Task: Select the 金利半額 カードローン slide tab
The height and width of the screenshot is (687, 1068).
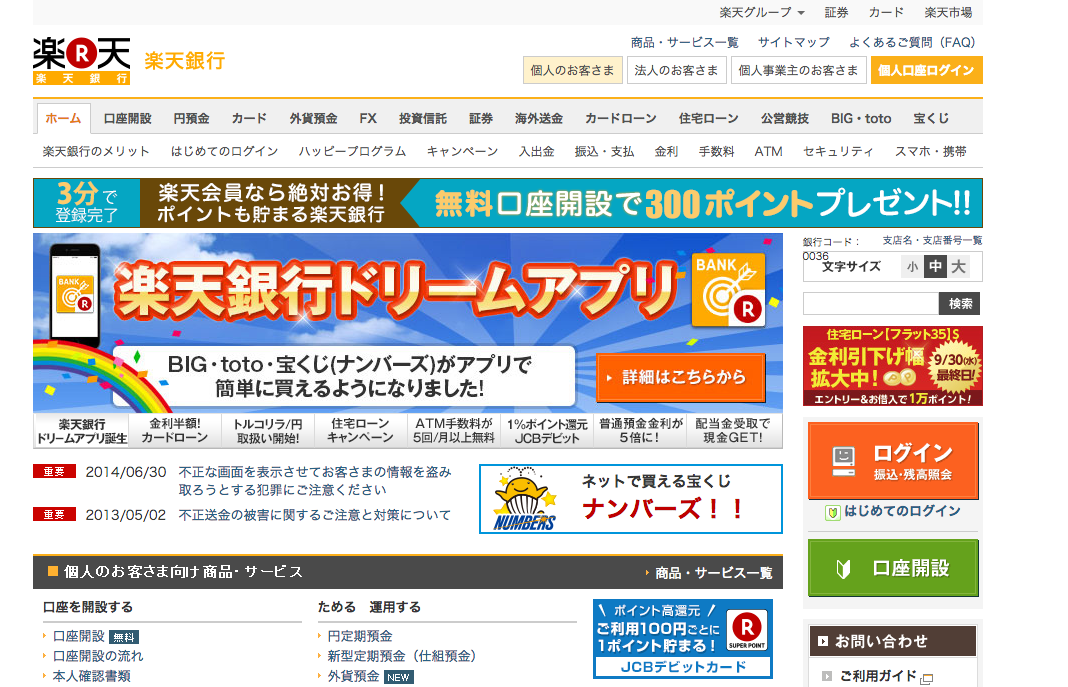Action: (x=175, y=430)
